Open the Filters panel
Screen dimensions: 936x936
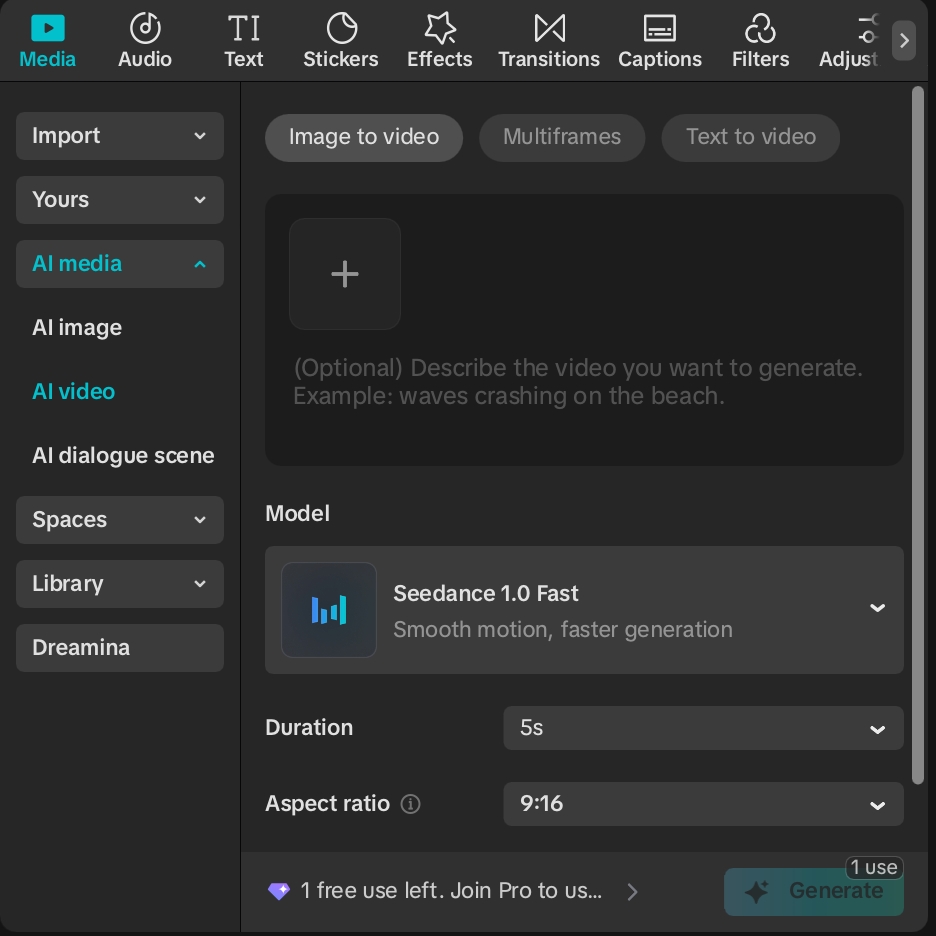pyautogui.click(x=760, y=28)
